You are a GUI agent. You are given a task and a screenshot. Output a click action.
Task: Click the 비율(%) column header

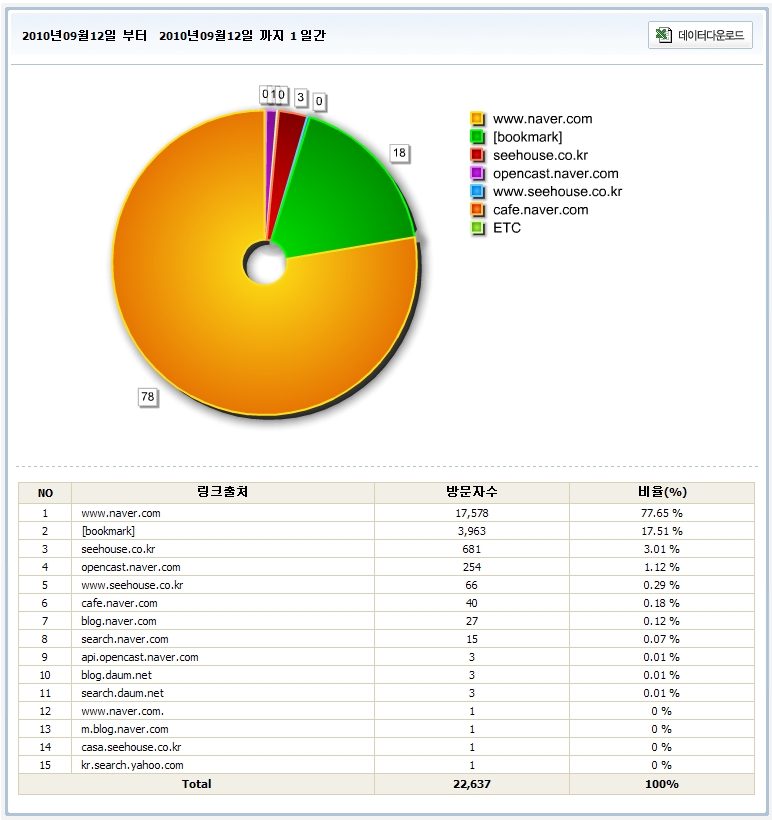pyautogui.click(x=661, y=492)
